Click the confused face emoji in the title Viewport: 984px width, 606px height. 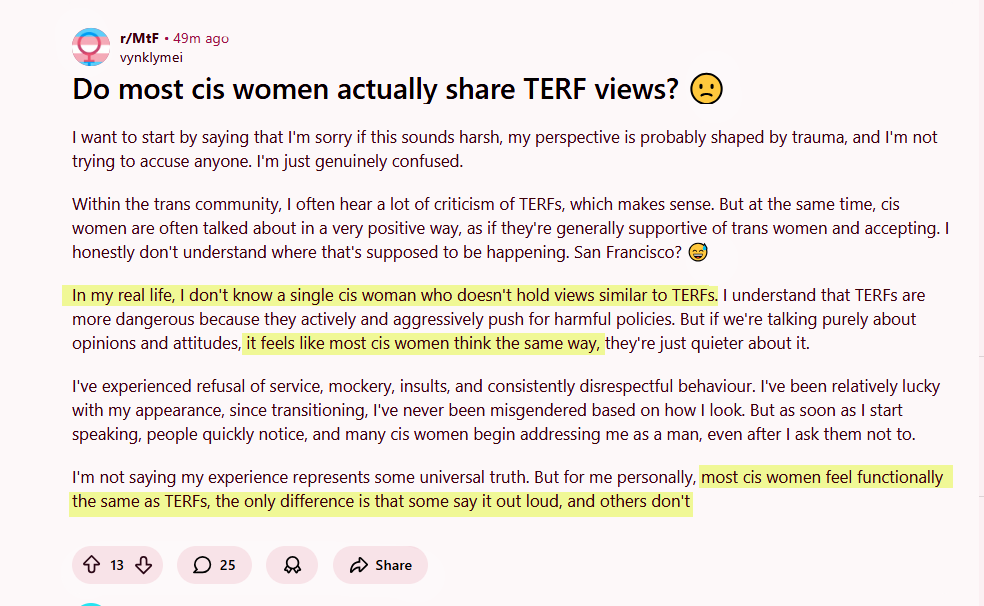coord(707,90)
